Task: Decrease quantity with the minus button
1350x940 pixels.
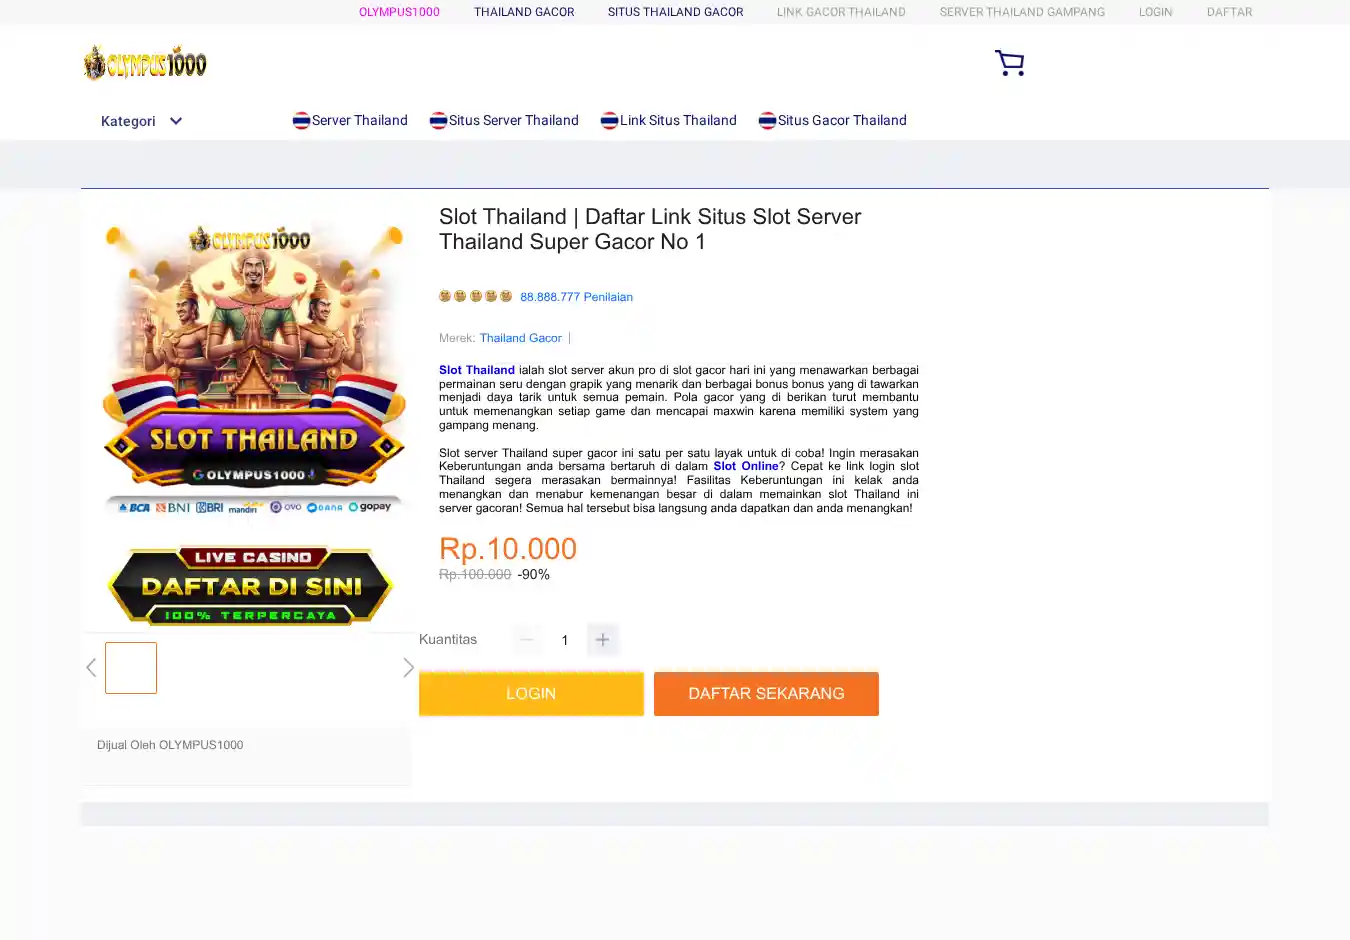Action: point(527,640)
